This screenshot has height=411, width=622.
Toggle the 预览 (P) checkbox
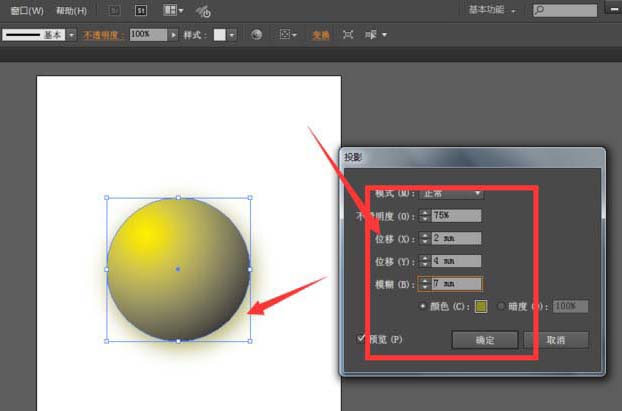(361, 338)
